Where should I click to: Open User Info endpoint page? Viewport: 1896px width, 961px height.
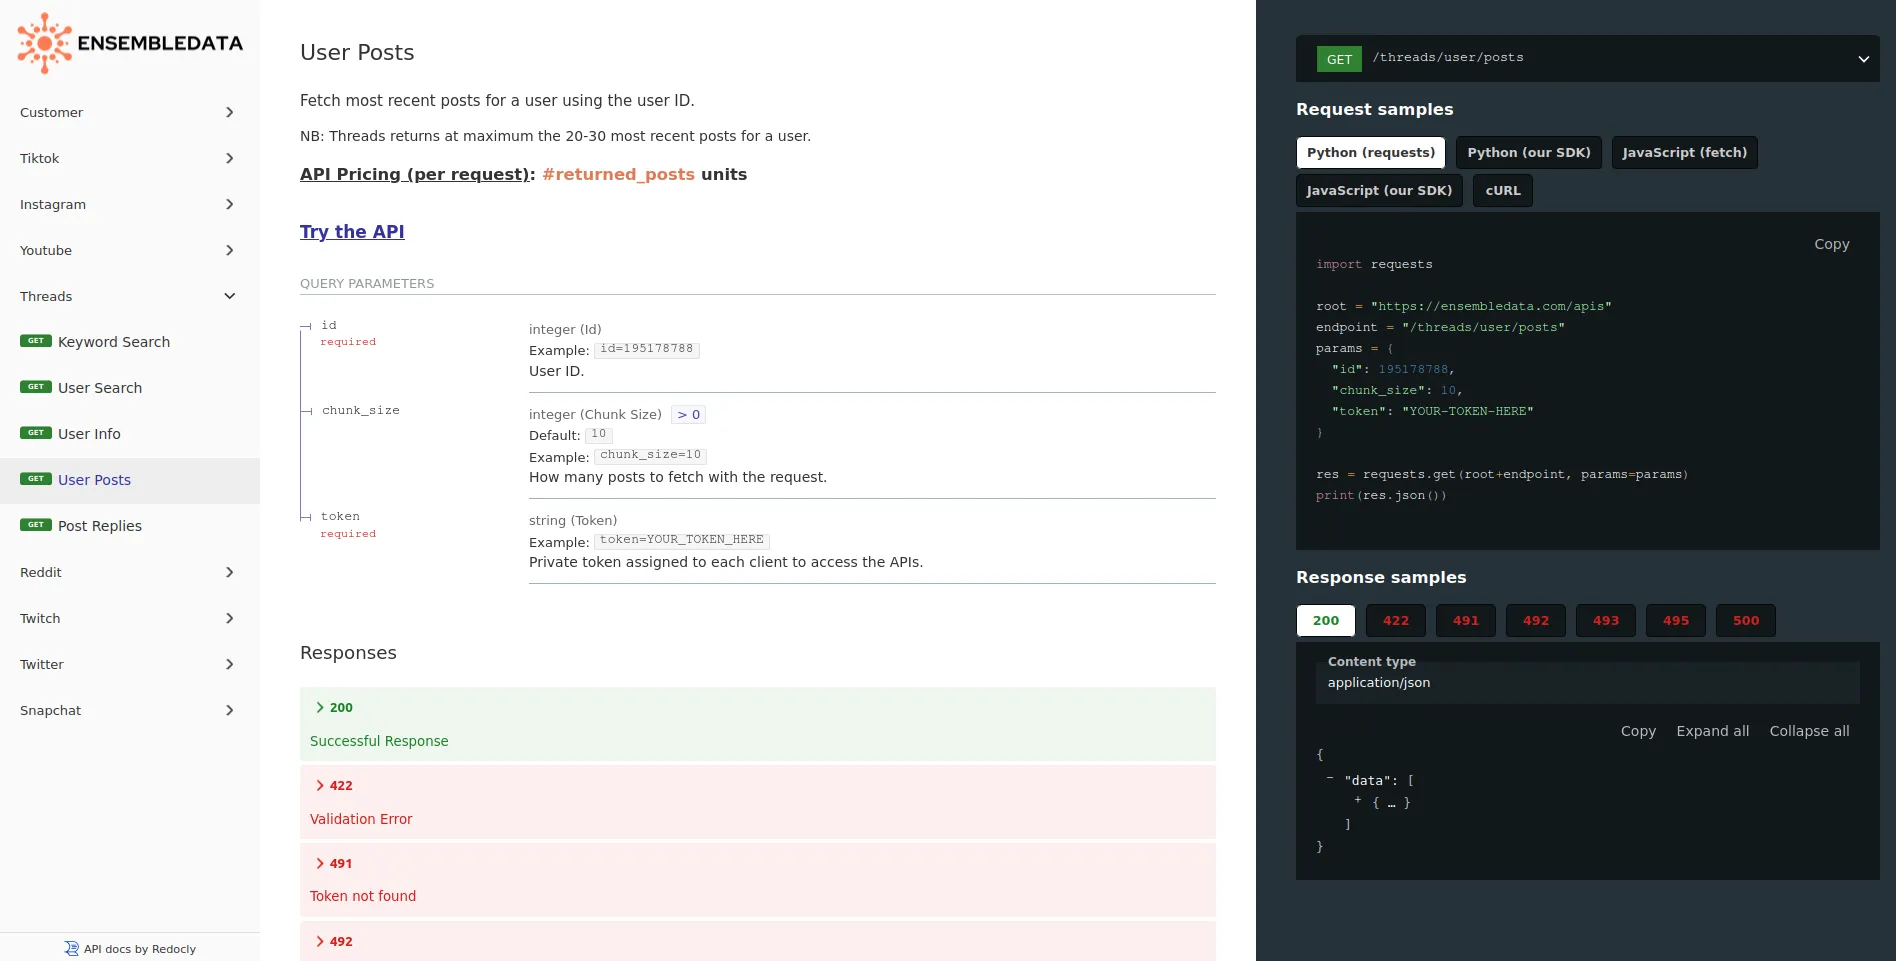coord(130,434)
